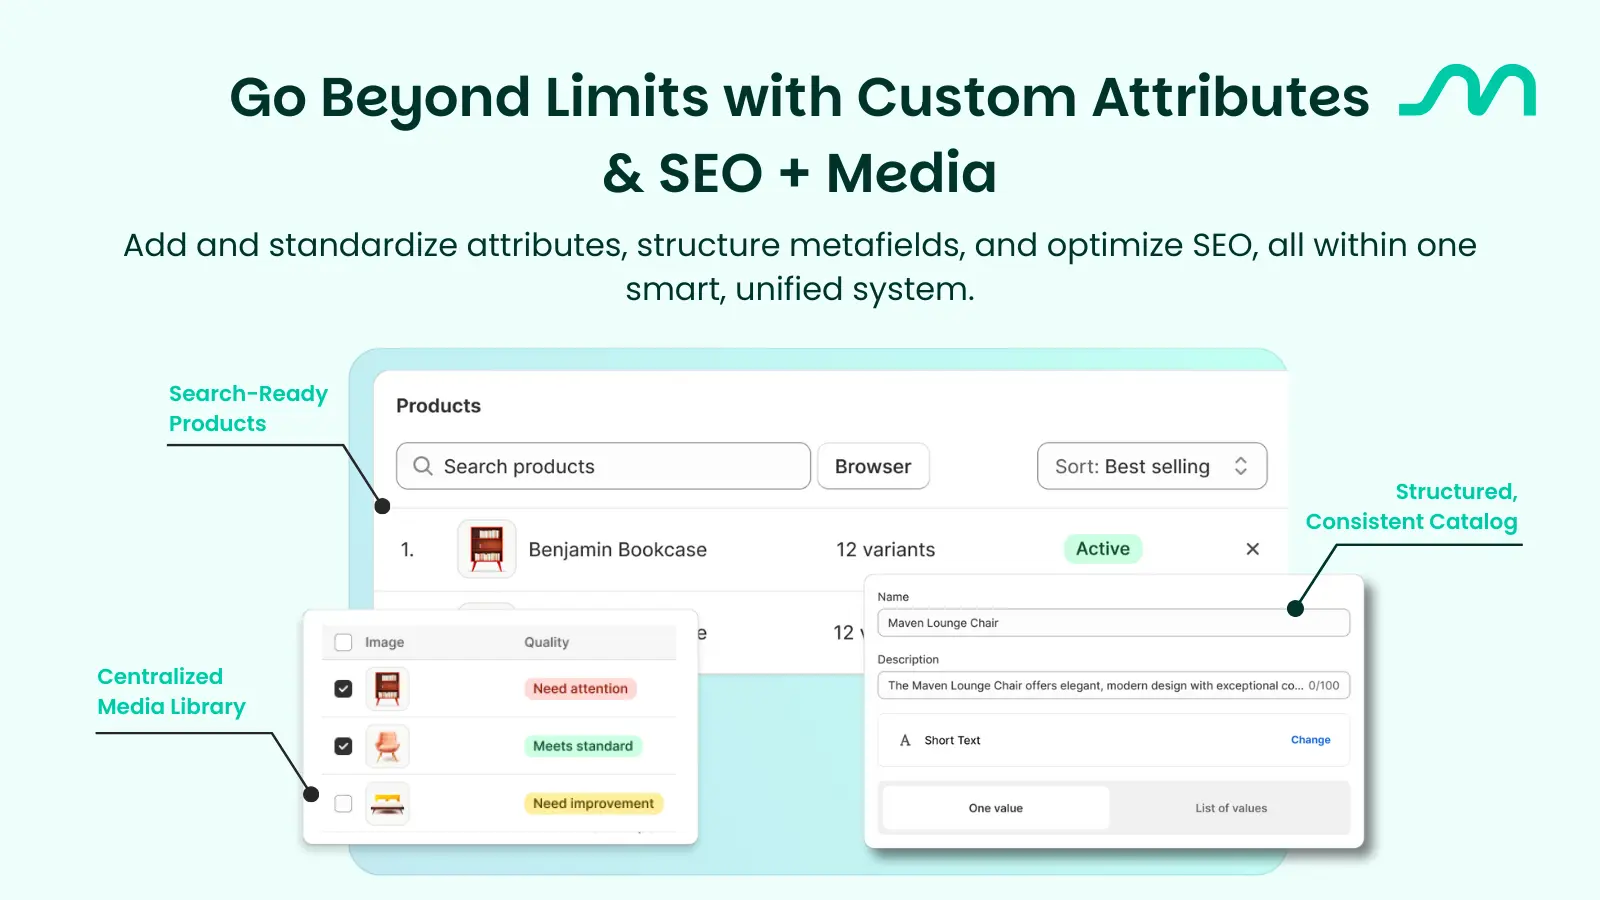Click the Active status badge
Viewport: 1600px width, 900px height.
pos(1103,549)
